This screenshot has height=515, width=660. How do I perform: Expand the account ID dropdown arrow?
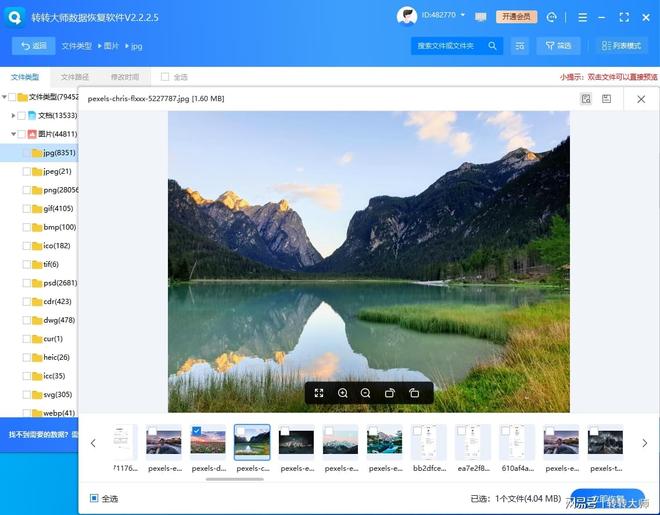tap(463, 15)
